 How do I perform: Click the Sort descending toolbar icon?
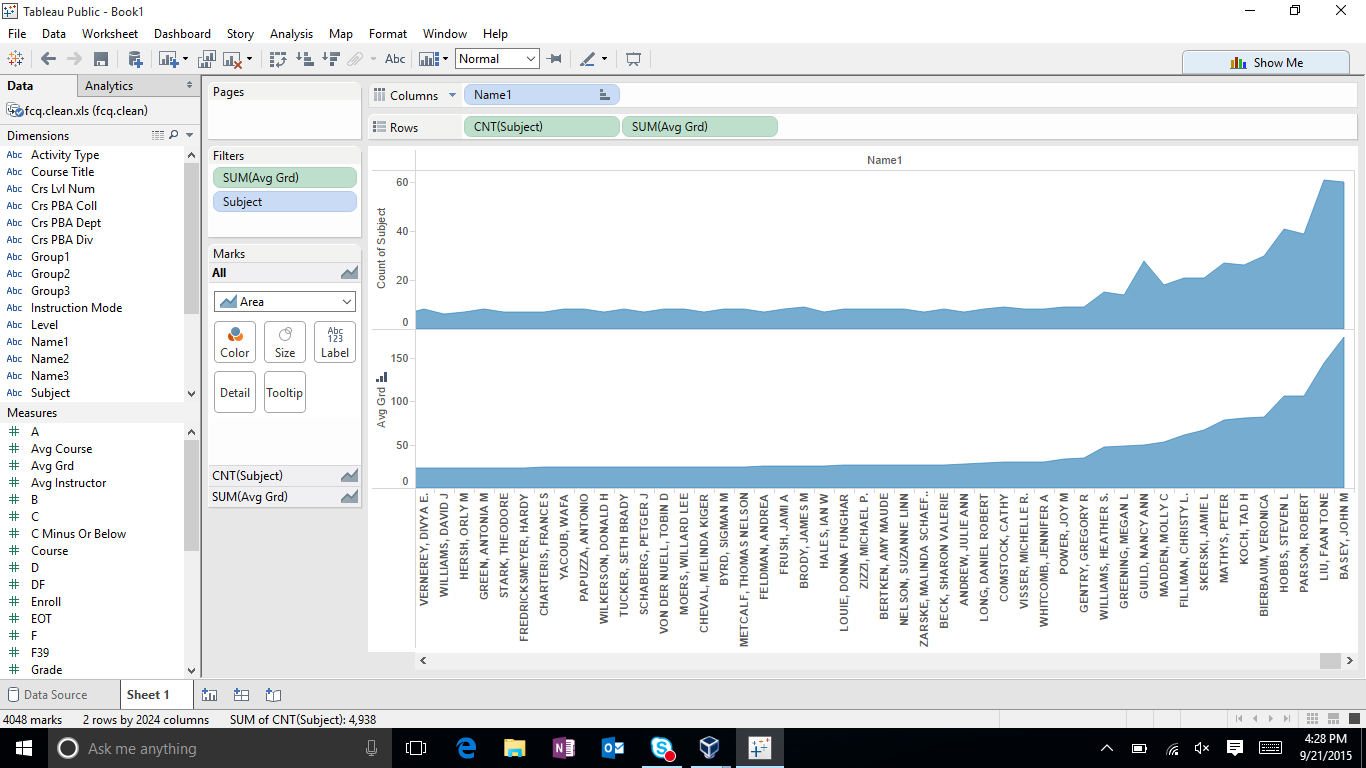(x=330, y=59)
